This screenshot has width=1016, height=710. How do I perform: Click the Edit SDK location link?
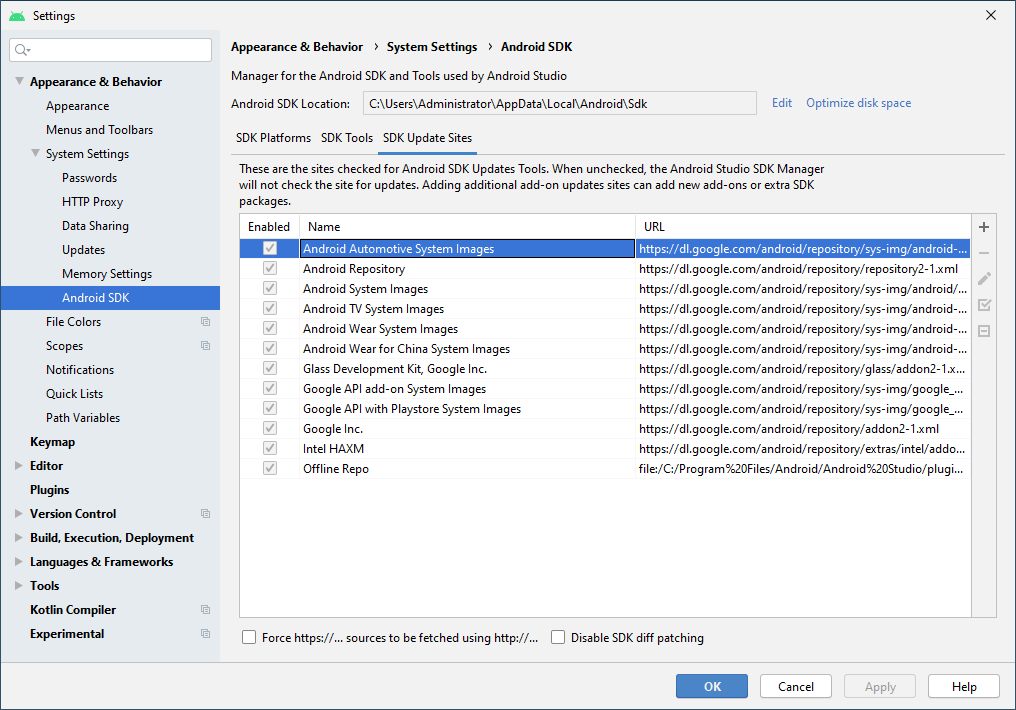[x=781, y=103]
